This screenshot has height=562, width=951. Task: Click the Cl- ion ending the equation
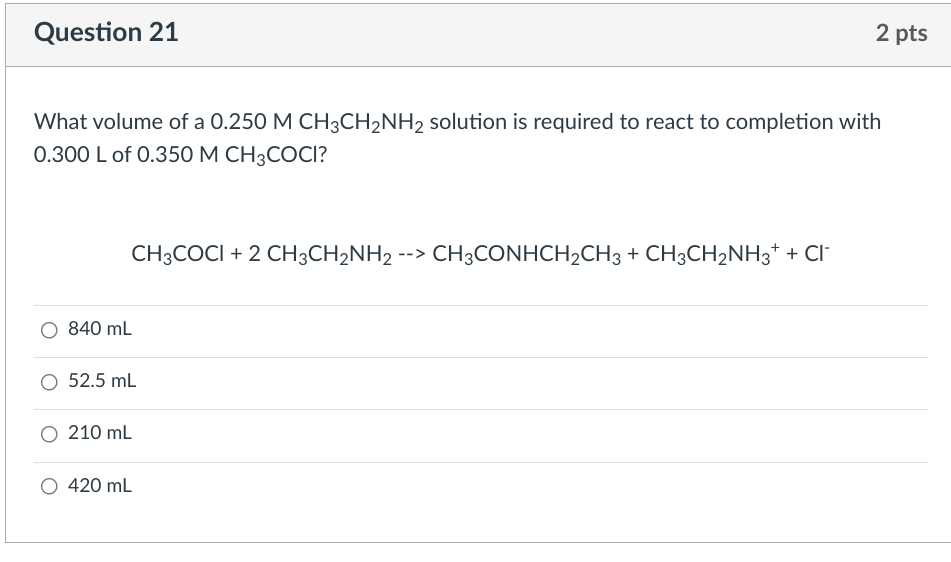816,253
